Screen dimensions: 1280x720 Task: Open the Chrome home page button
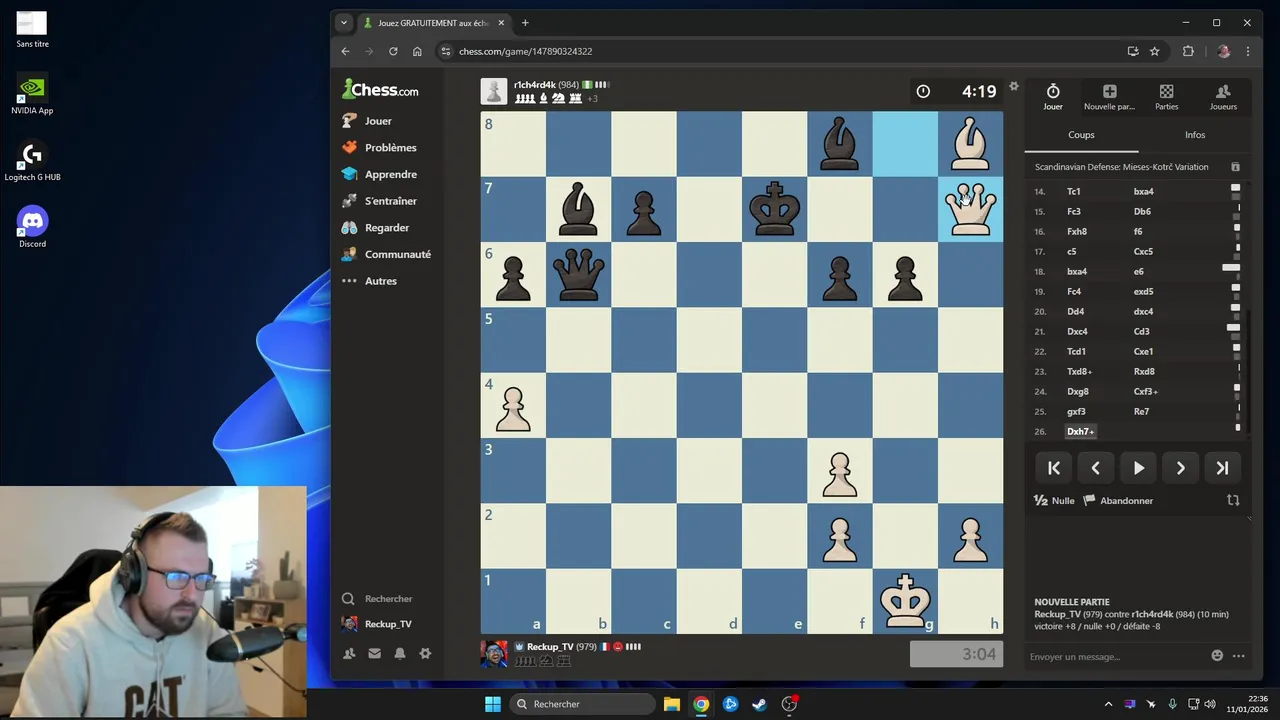point(417,51)
